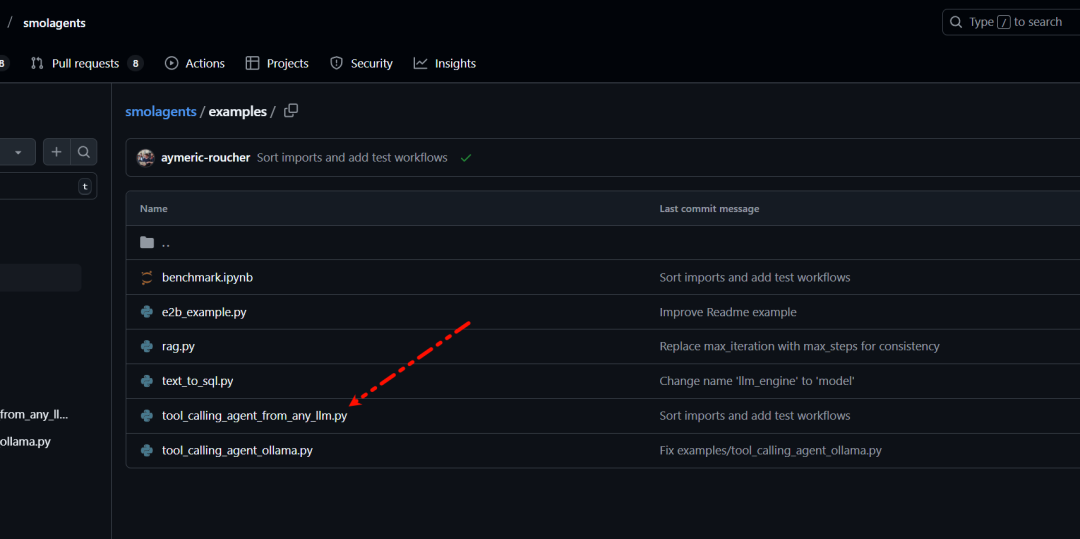Click the graph Insights icon
The width and height of the screenshot is (1080, 539).
(420, 63)
